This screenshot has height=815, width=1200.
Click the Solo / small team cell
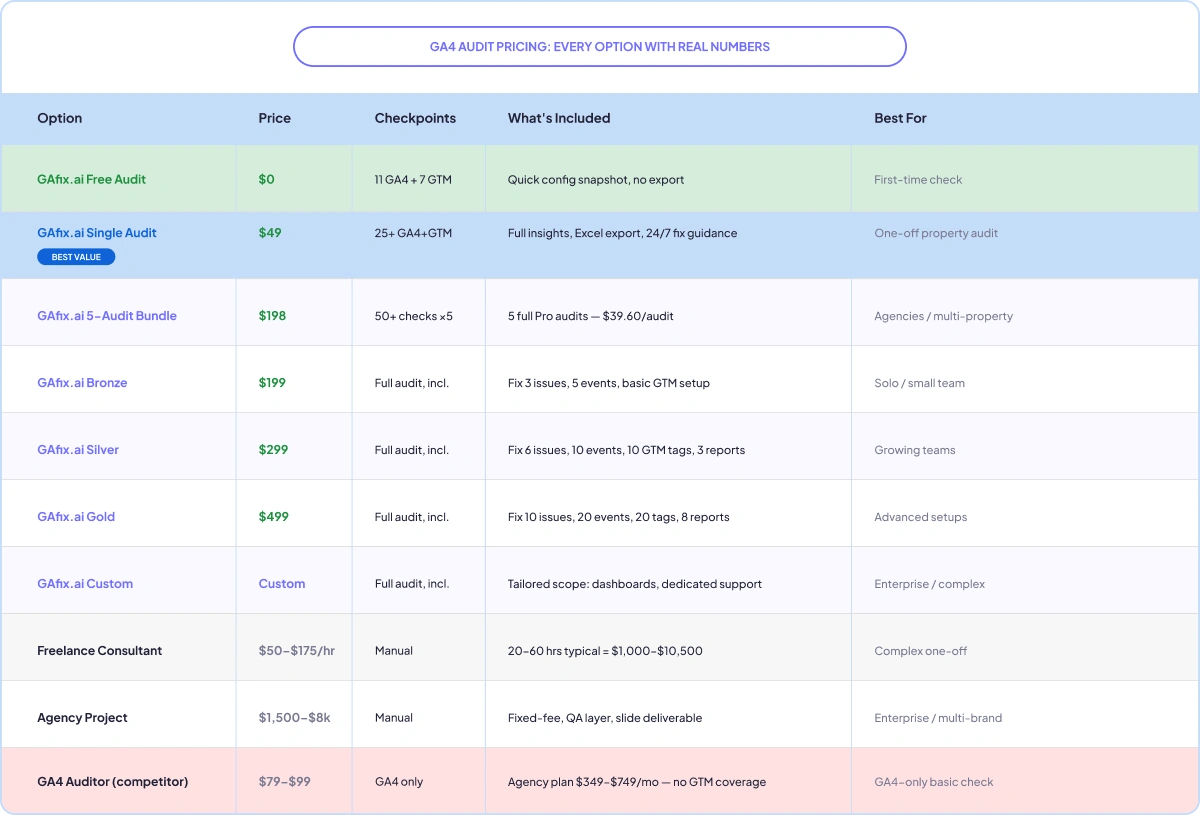[919, 383]
